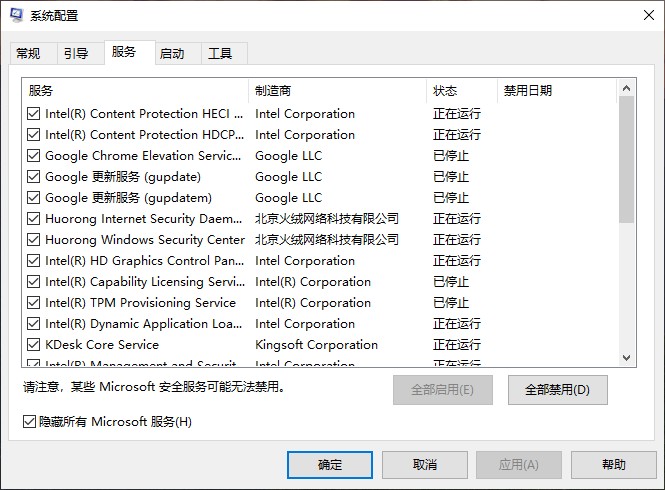The height and width of the screenshot is (490, 665).
Task: Uncheck Google 更新服务 (gupdatem) checkbox
Action: click(34, 198)
